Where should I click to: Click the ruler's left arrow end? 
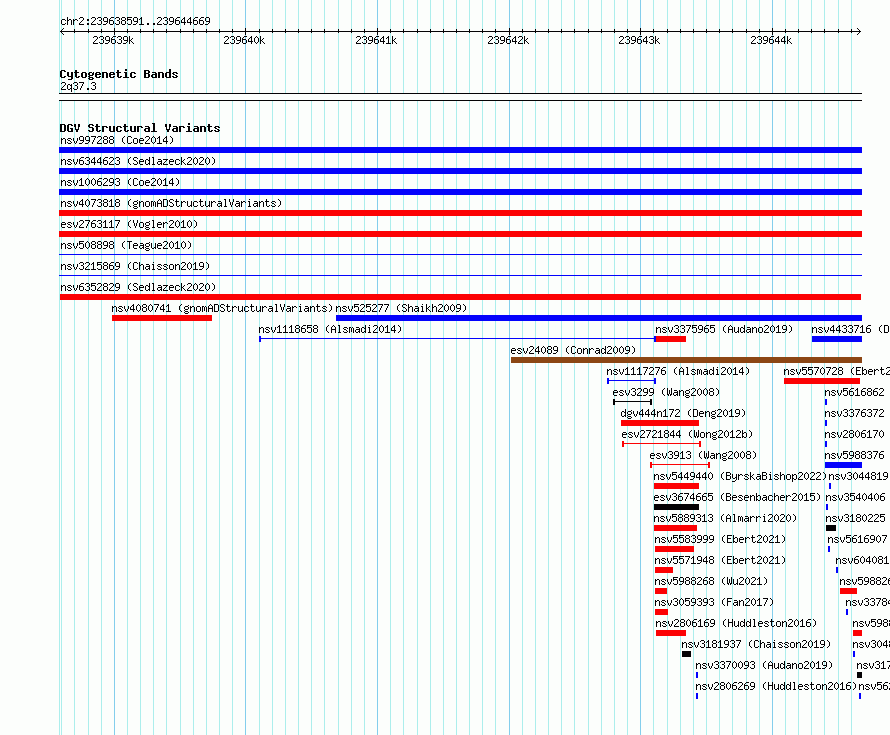click(62, 32)
